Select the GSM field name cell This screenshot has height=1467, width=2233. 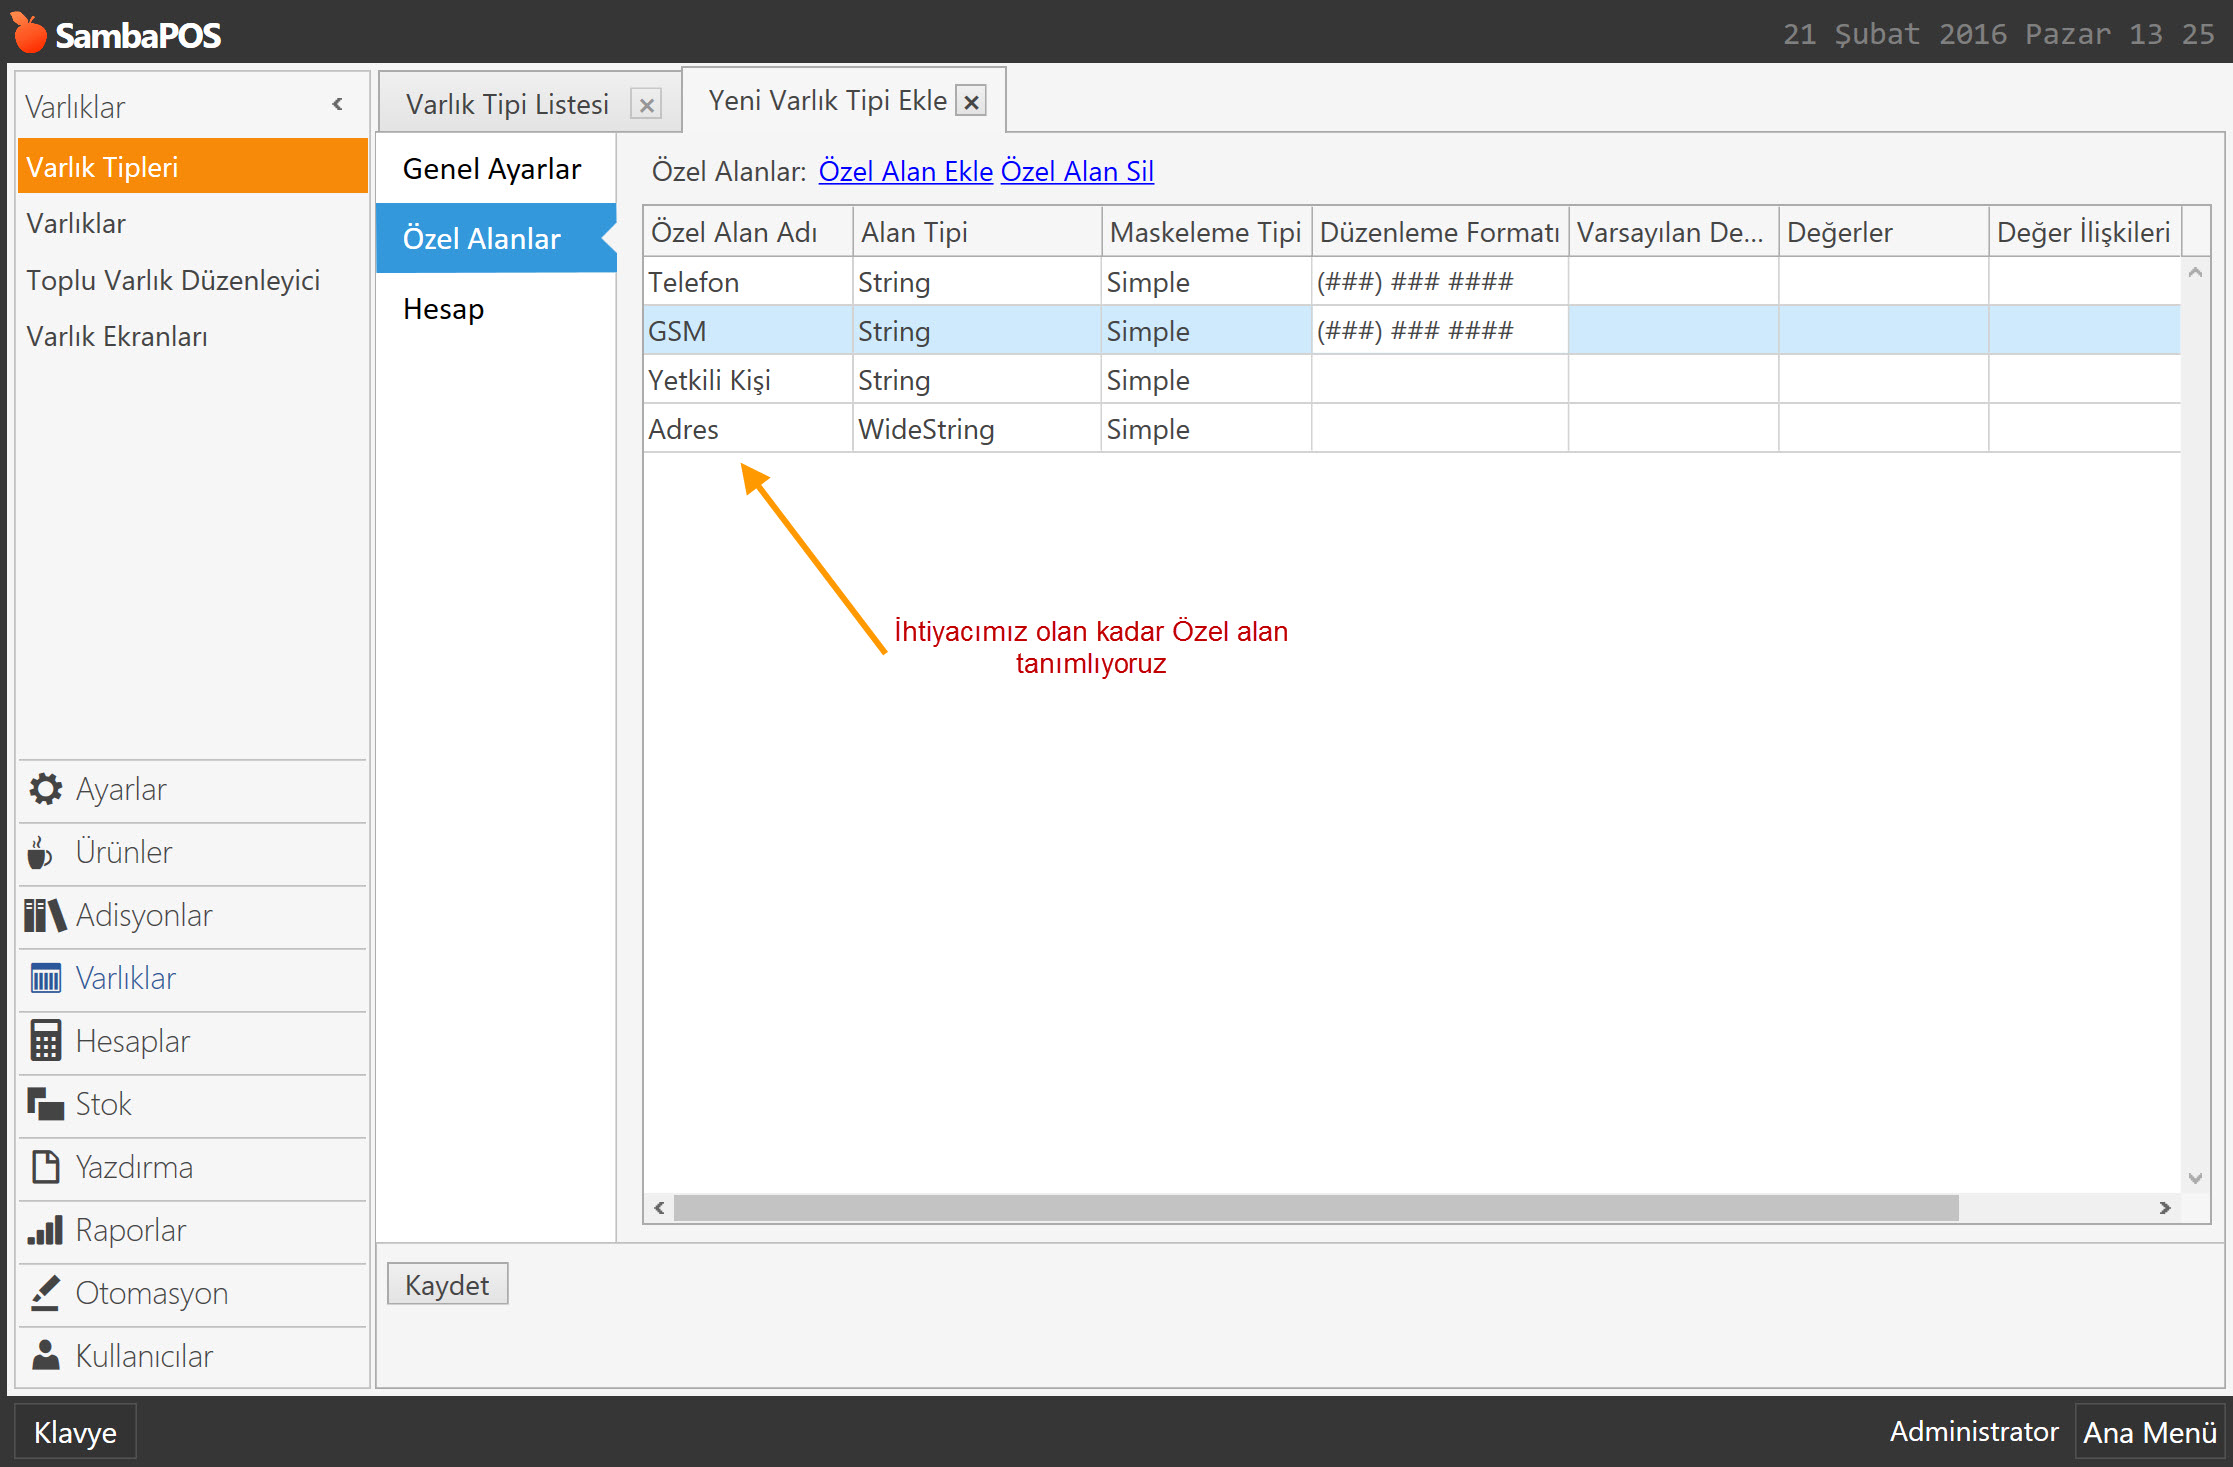(x=748, y=331)
